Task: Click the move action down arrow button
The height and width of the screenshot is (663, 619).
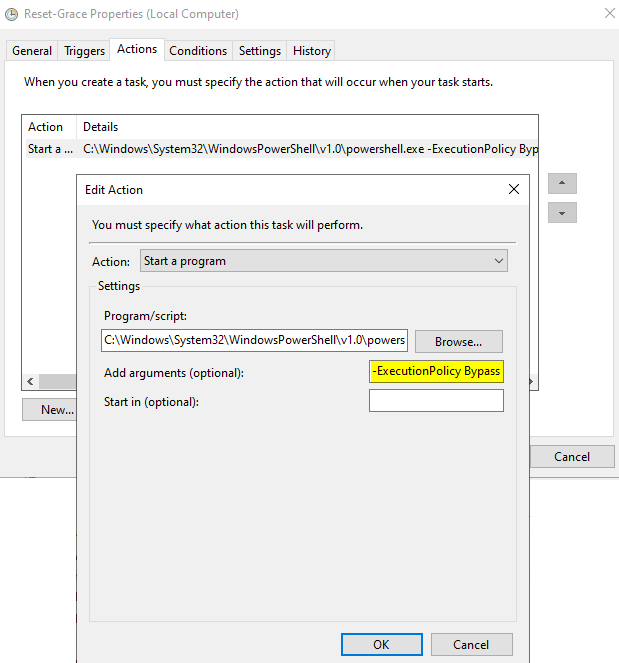Action: coord(562,213)
